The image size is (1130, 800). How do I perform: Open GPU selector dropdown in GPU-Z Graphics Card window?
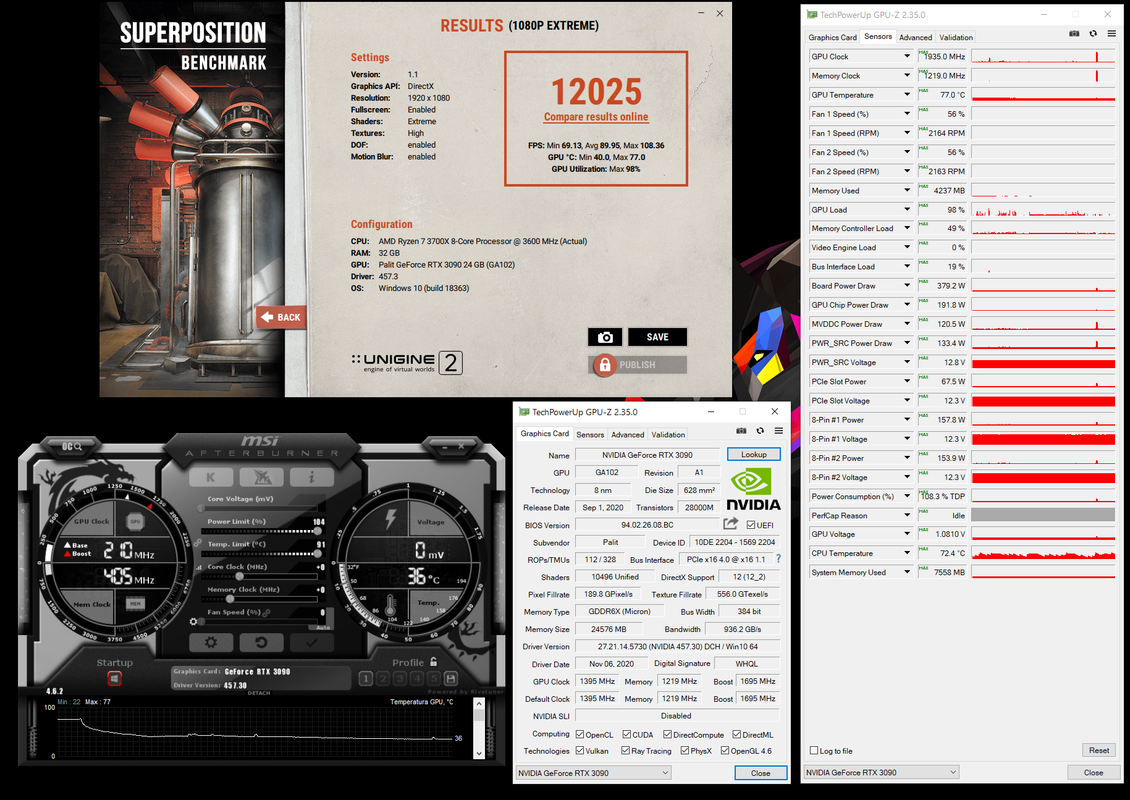[594, 773]
